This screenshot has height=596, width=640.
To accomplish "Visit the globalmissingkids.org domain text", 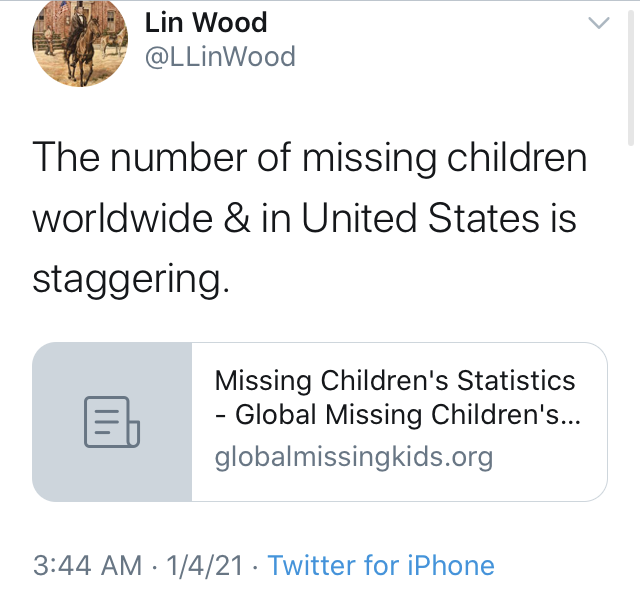I will (354, 456).
